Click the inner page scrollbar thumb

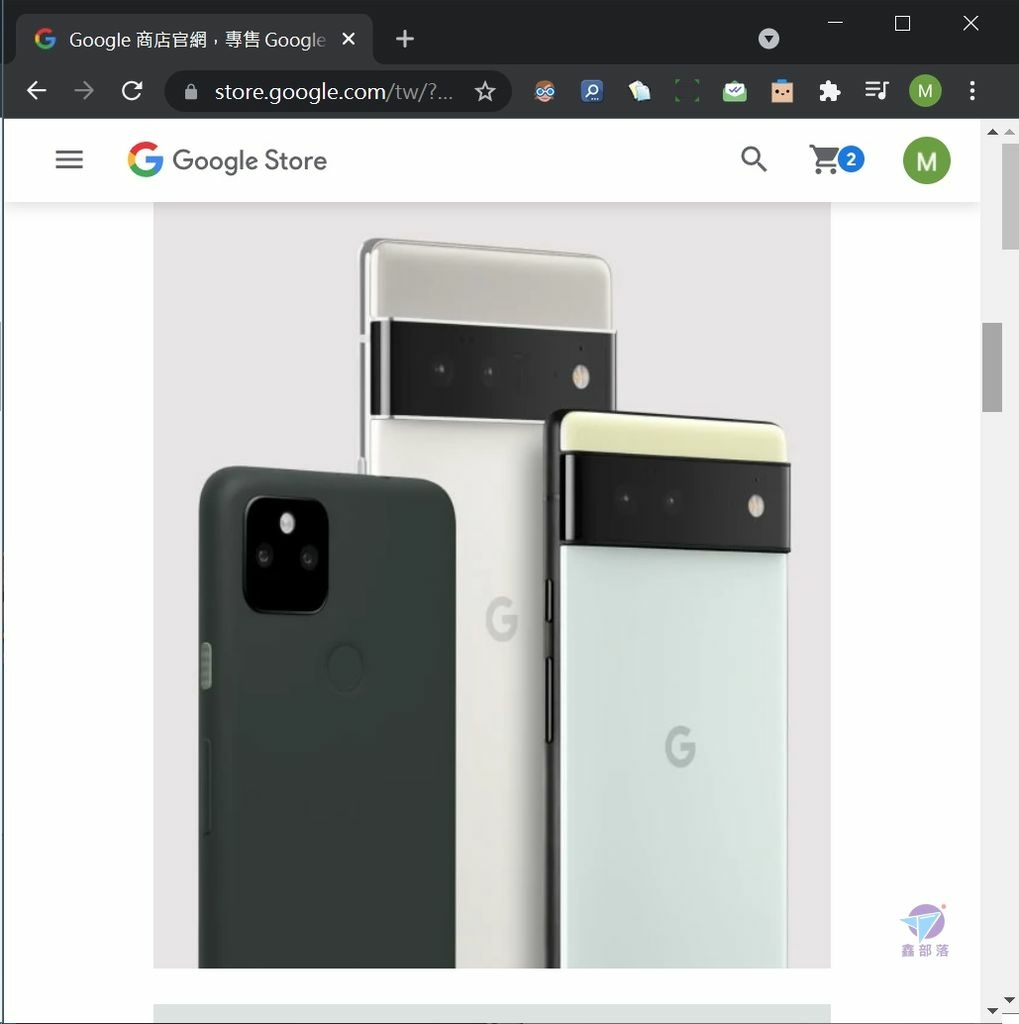992,368
